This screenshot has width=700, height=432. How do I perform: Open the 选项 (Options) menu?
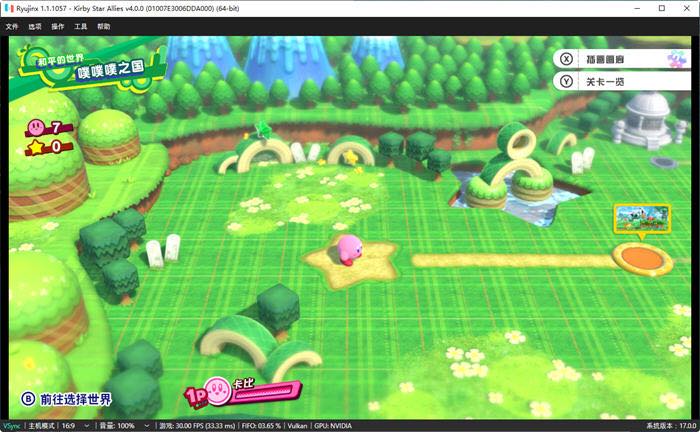(x=35, y=26)
